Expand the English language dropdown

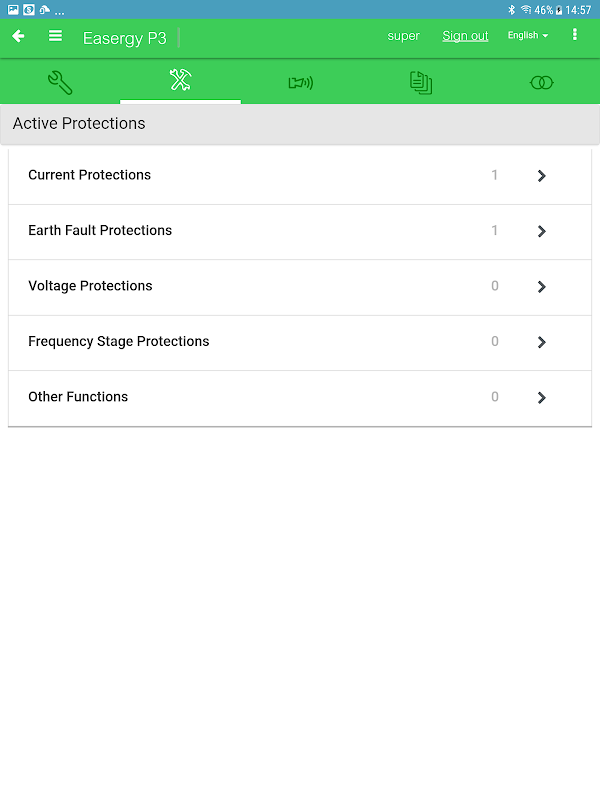(x=528, y=35)
